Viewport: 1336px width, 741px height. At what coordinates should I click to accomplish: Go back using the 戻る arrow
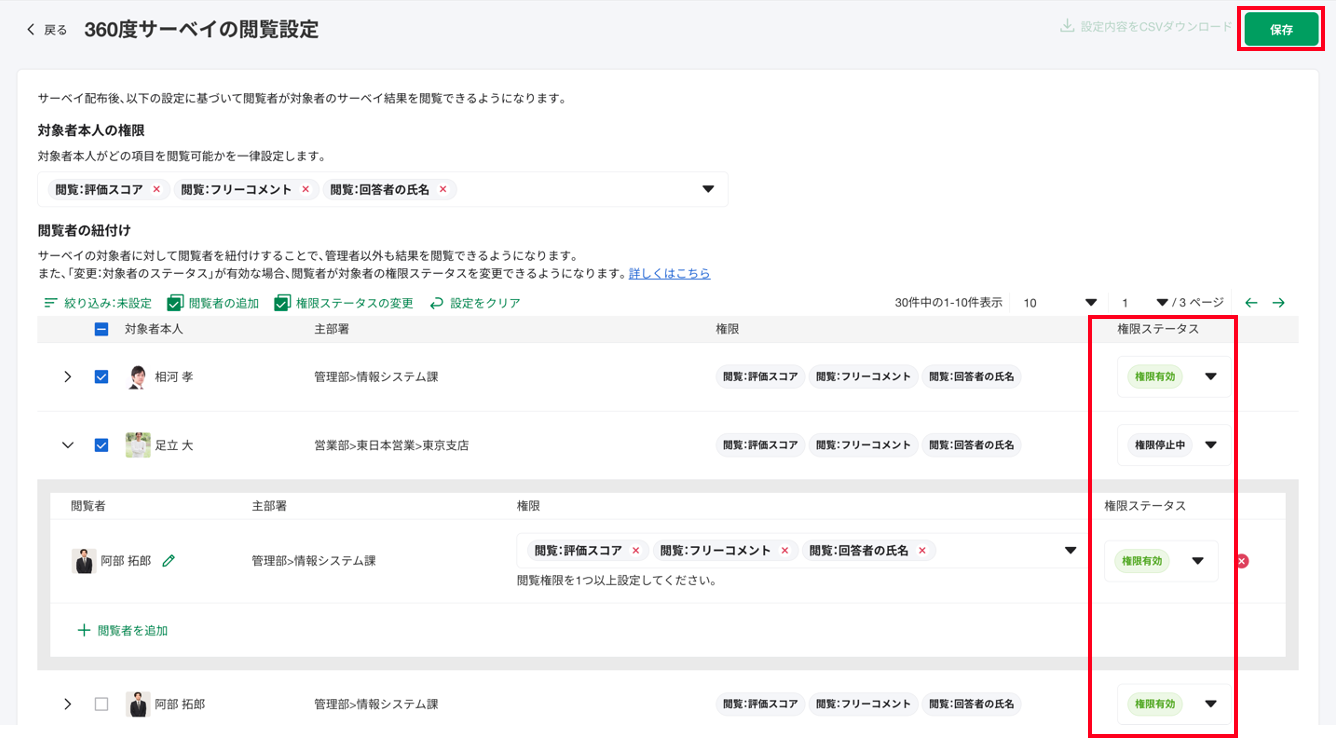[46, 30]
